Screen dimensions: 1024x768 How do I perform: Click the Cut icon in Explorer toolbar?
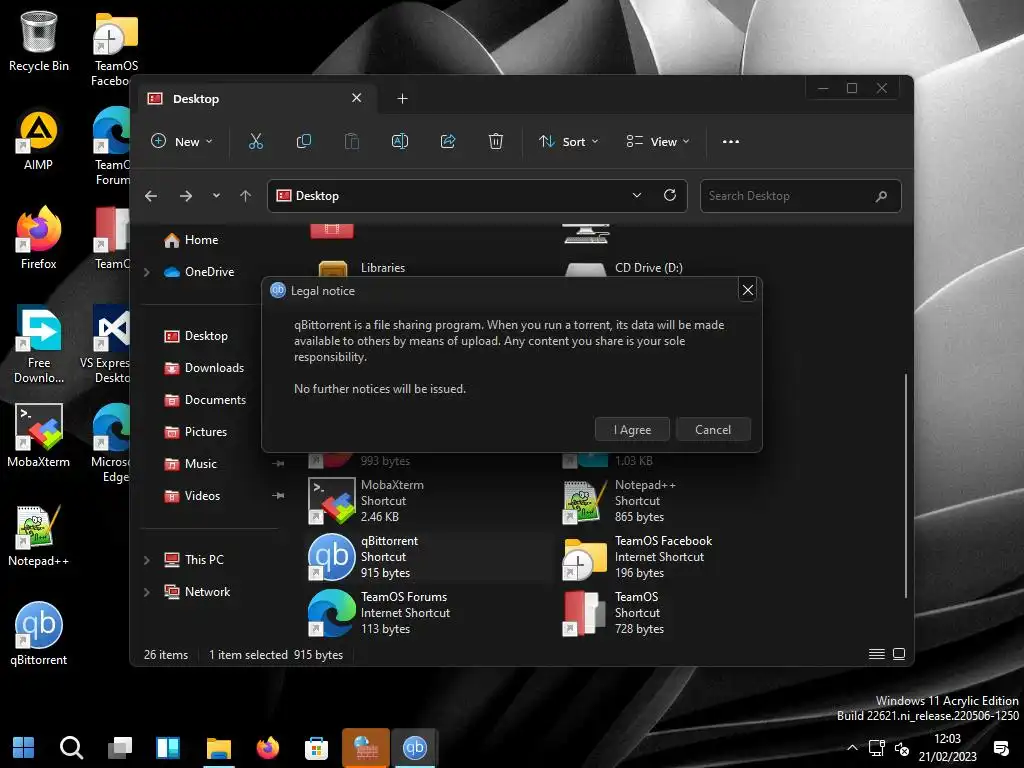256,142
